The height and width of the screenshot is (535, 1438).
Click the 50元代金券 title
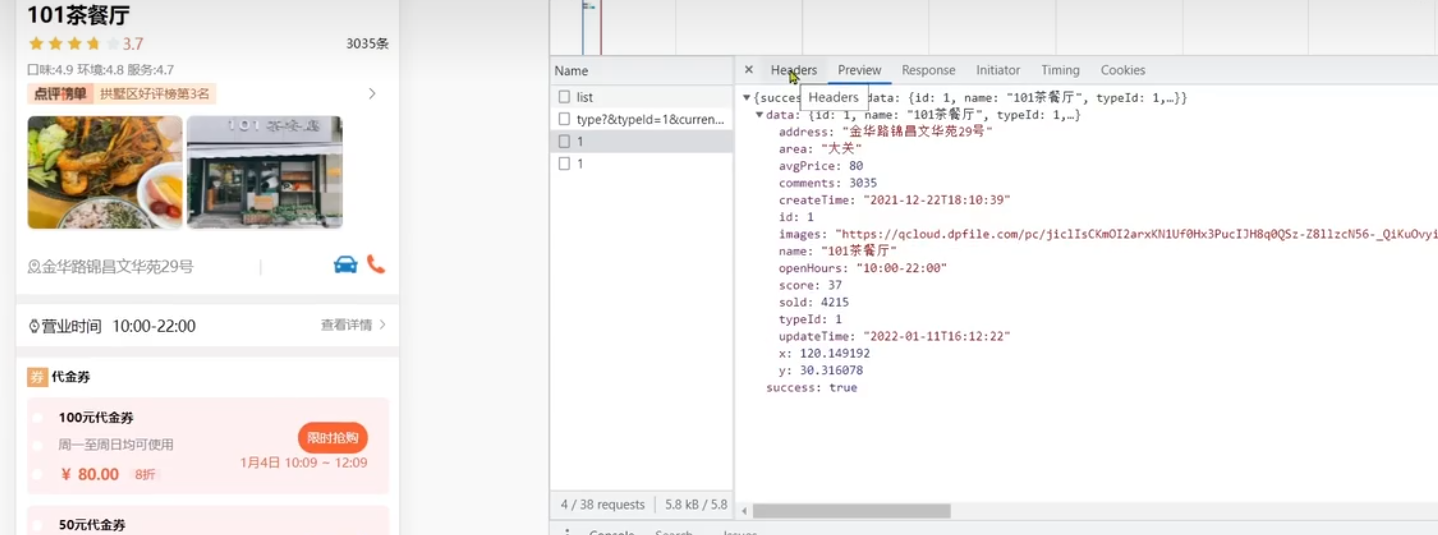92,525
